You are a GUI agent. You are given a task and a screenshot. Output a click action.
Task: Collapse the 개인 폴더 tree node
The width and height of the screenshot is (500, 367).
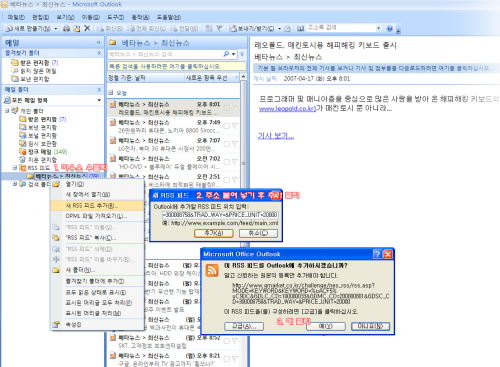click(x=7, y=111)
